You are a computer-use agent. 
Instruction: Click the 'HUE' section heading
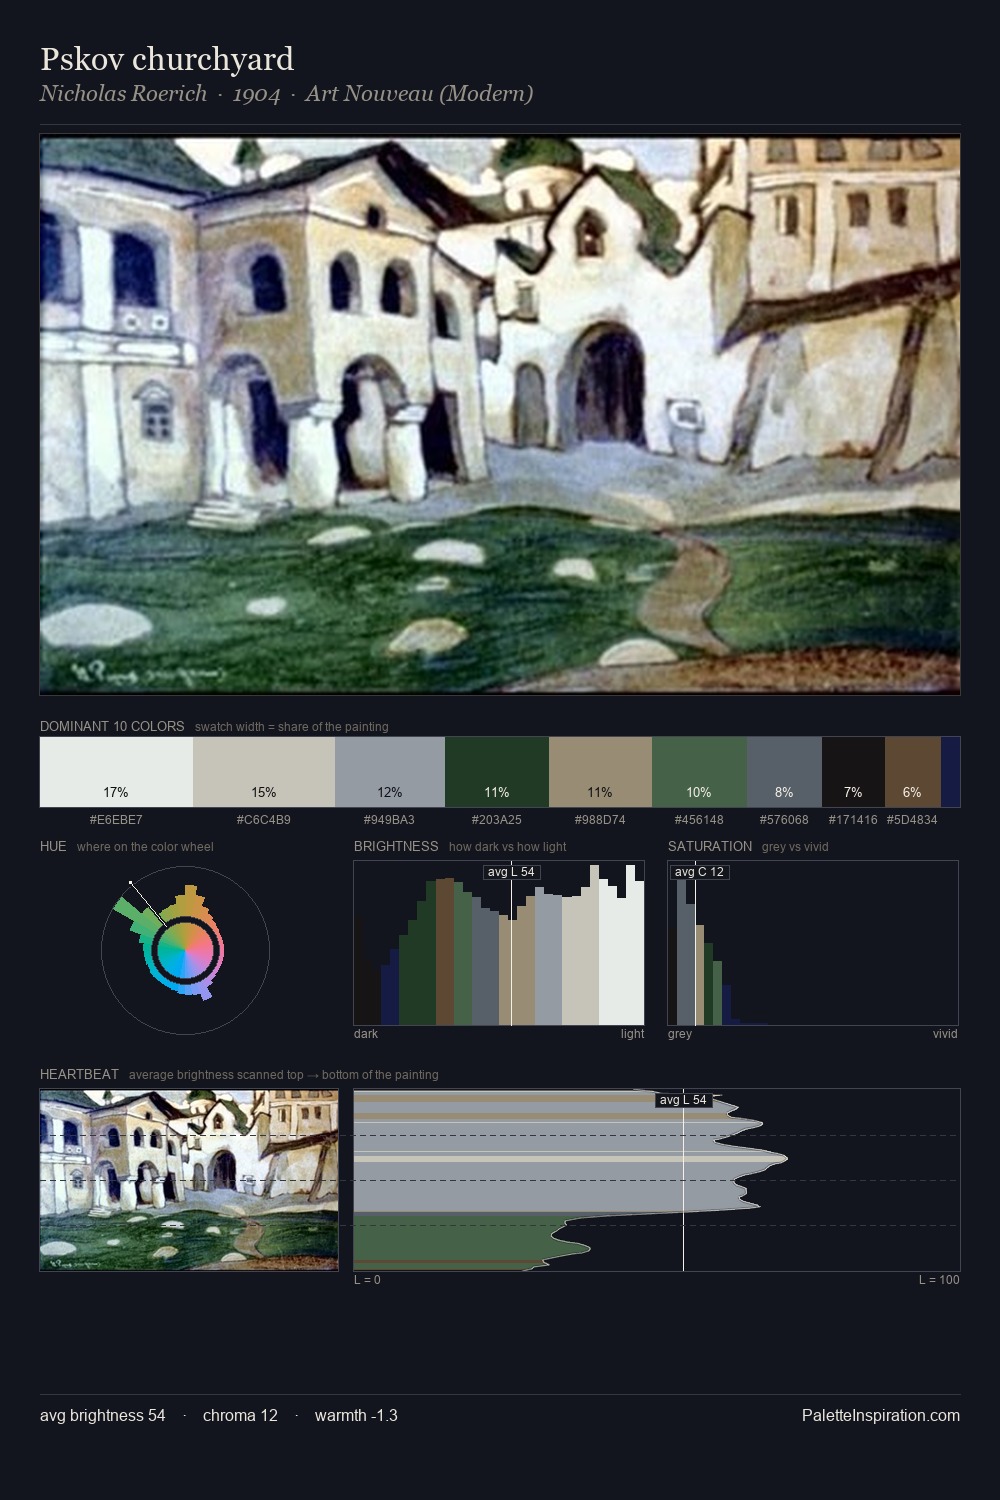tap(53, 846)
